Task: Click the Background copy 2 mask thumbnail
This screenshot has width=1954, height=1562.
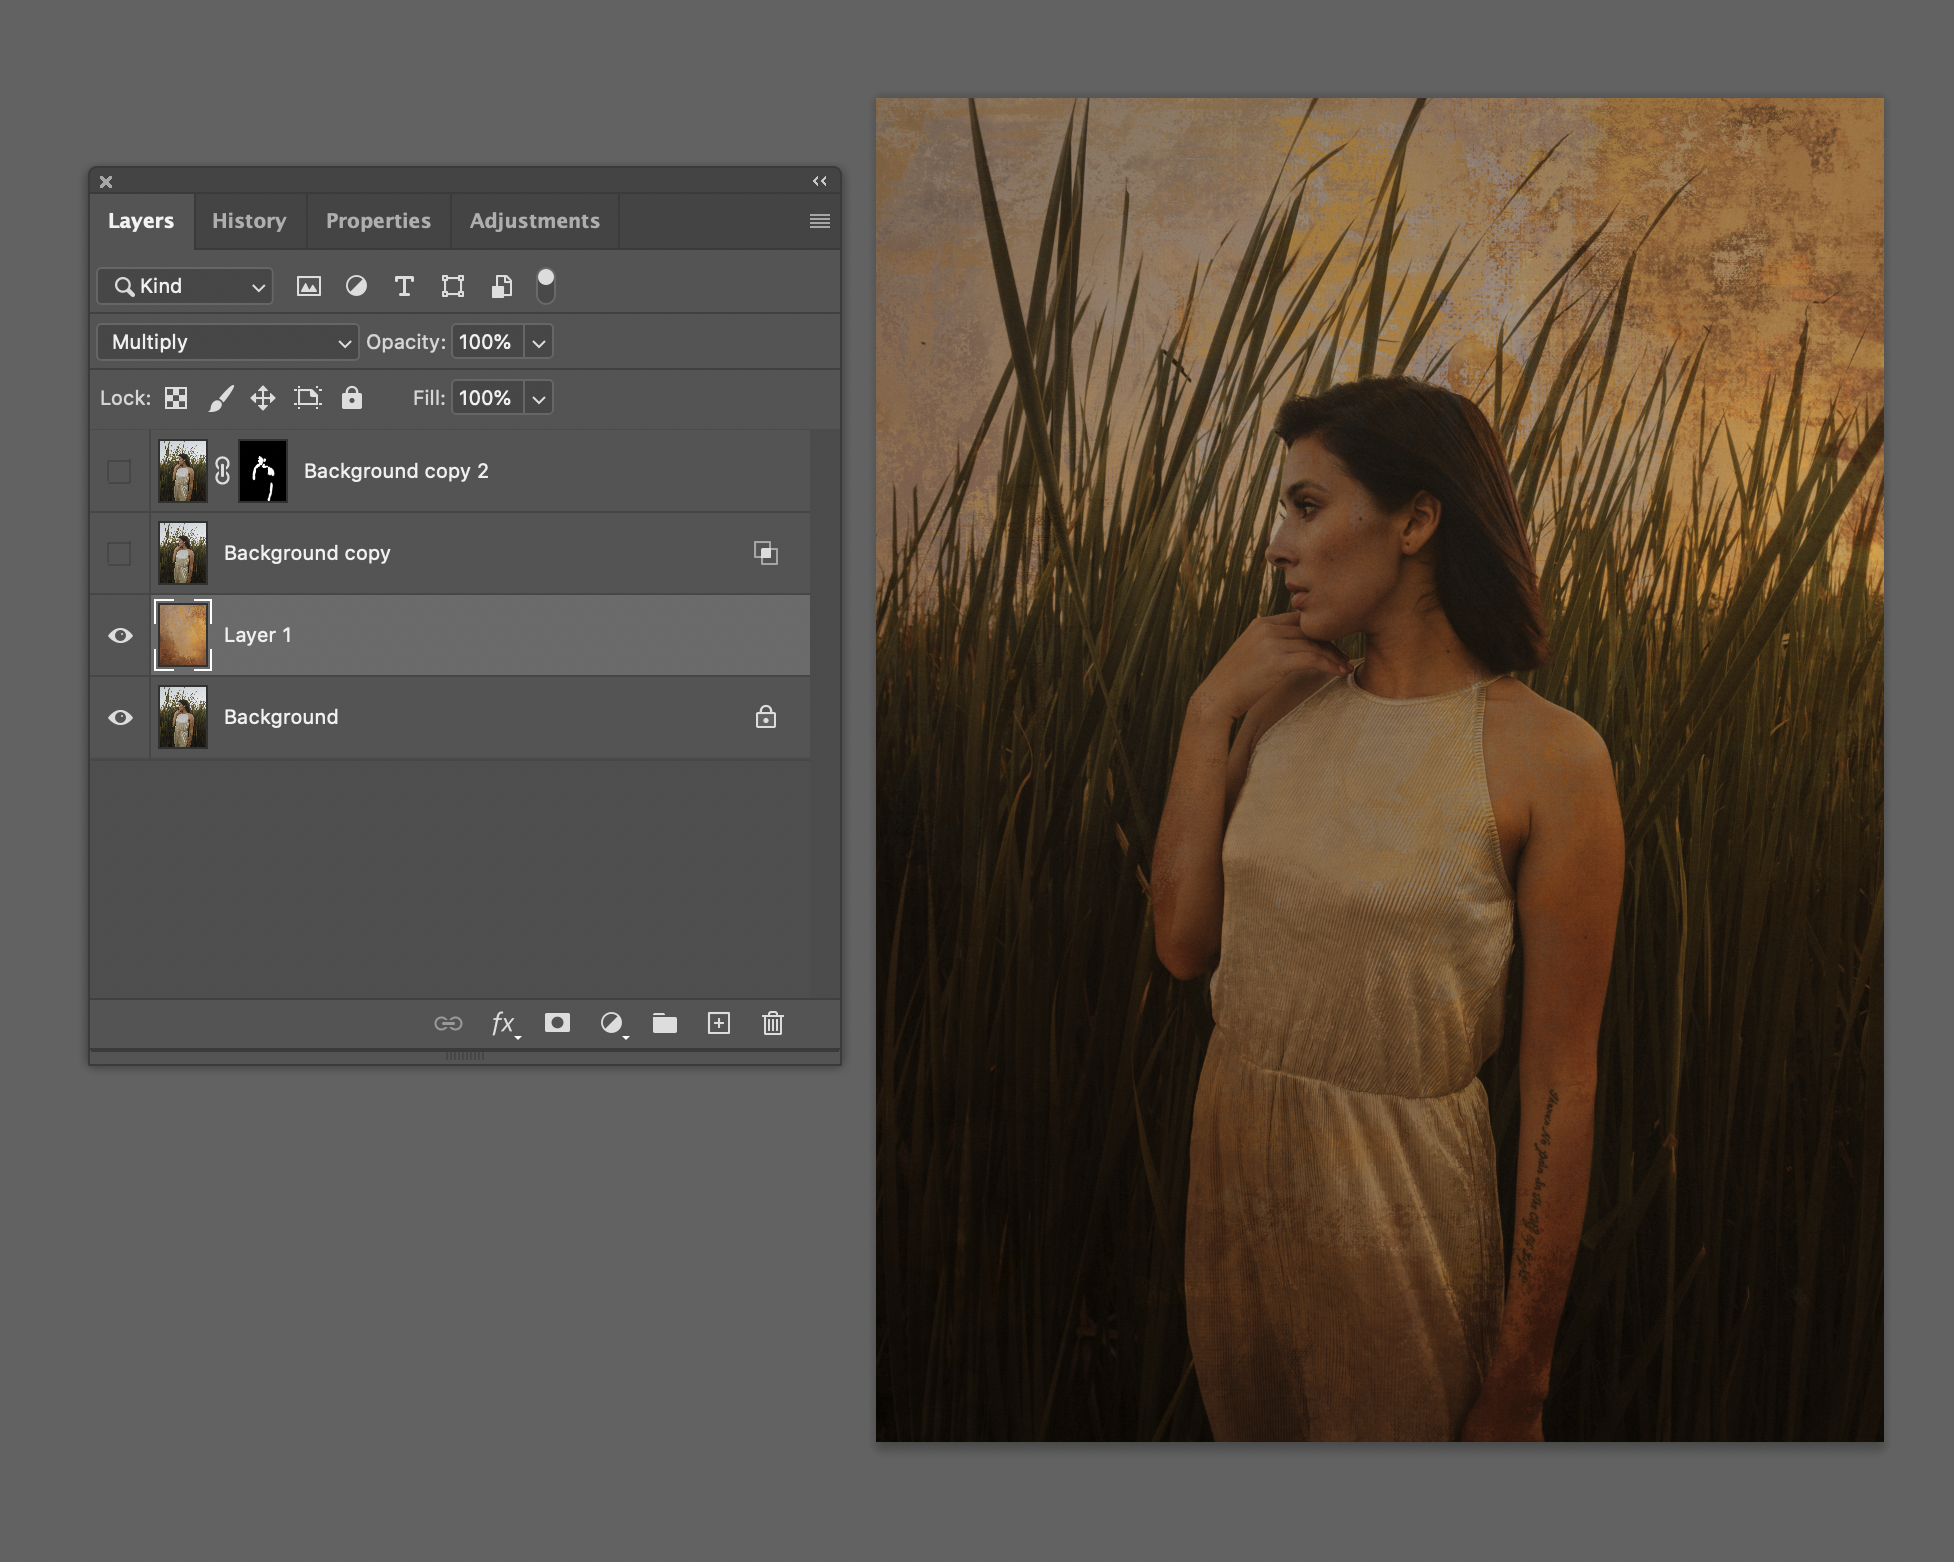Action: tap(263, 471)
